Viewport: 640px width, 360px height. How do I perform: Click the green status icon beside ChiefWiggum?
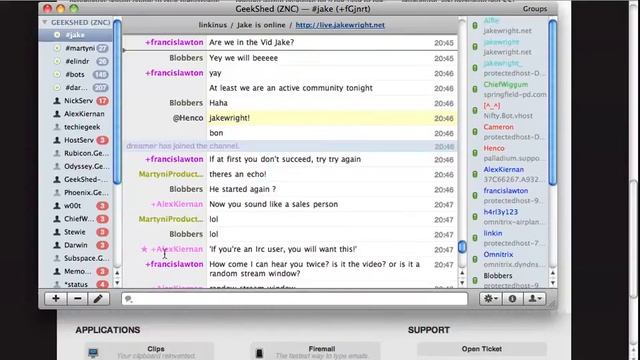tap(475, 89)
